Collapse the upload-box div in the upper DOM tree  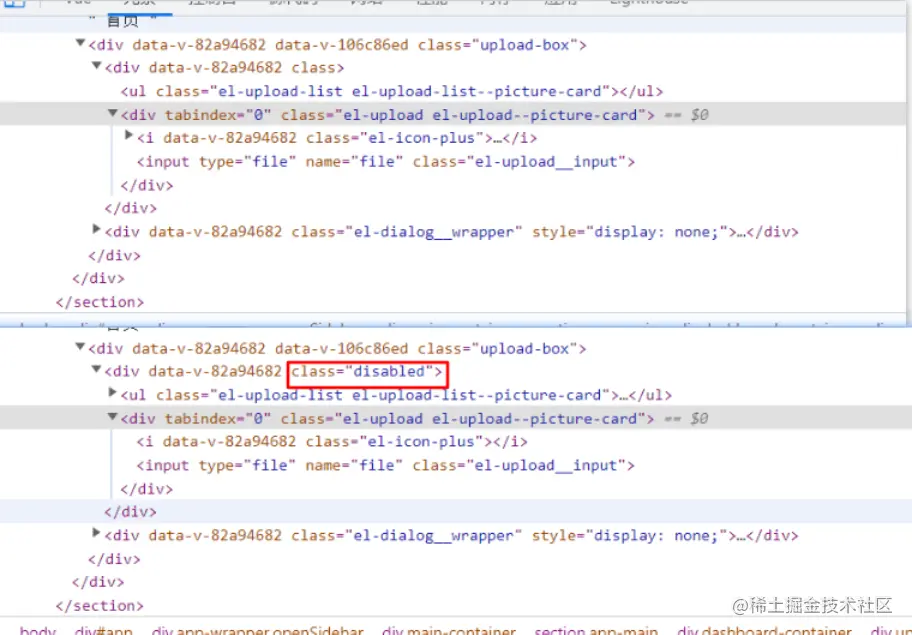coord(80,42)
